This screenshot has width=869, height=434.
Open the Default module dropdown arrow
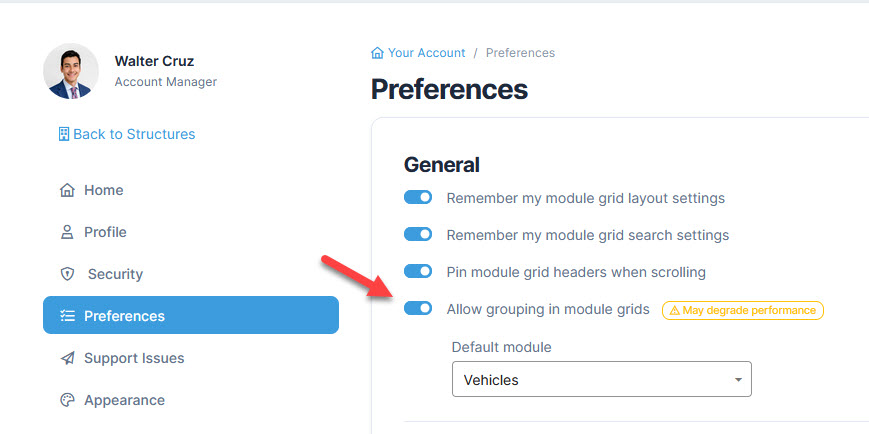738,380
